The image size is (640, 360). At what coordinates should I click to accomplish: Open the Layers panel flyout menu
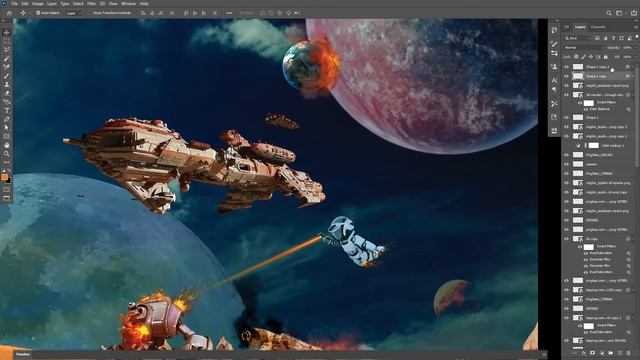[x=637, y=27]
